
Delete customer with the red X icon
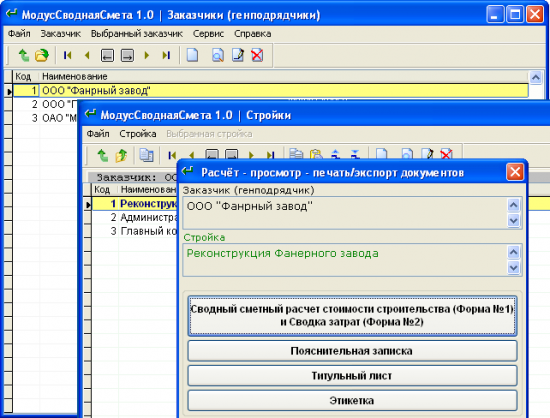click(x=257, y=55)
